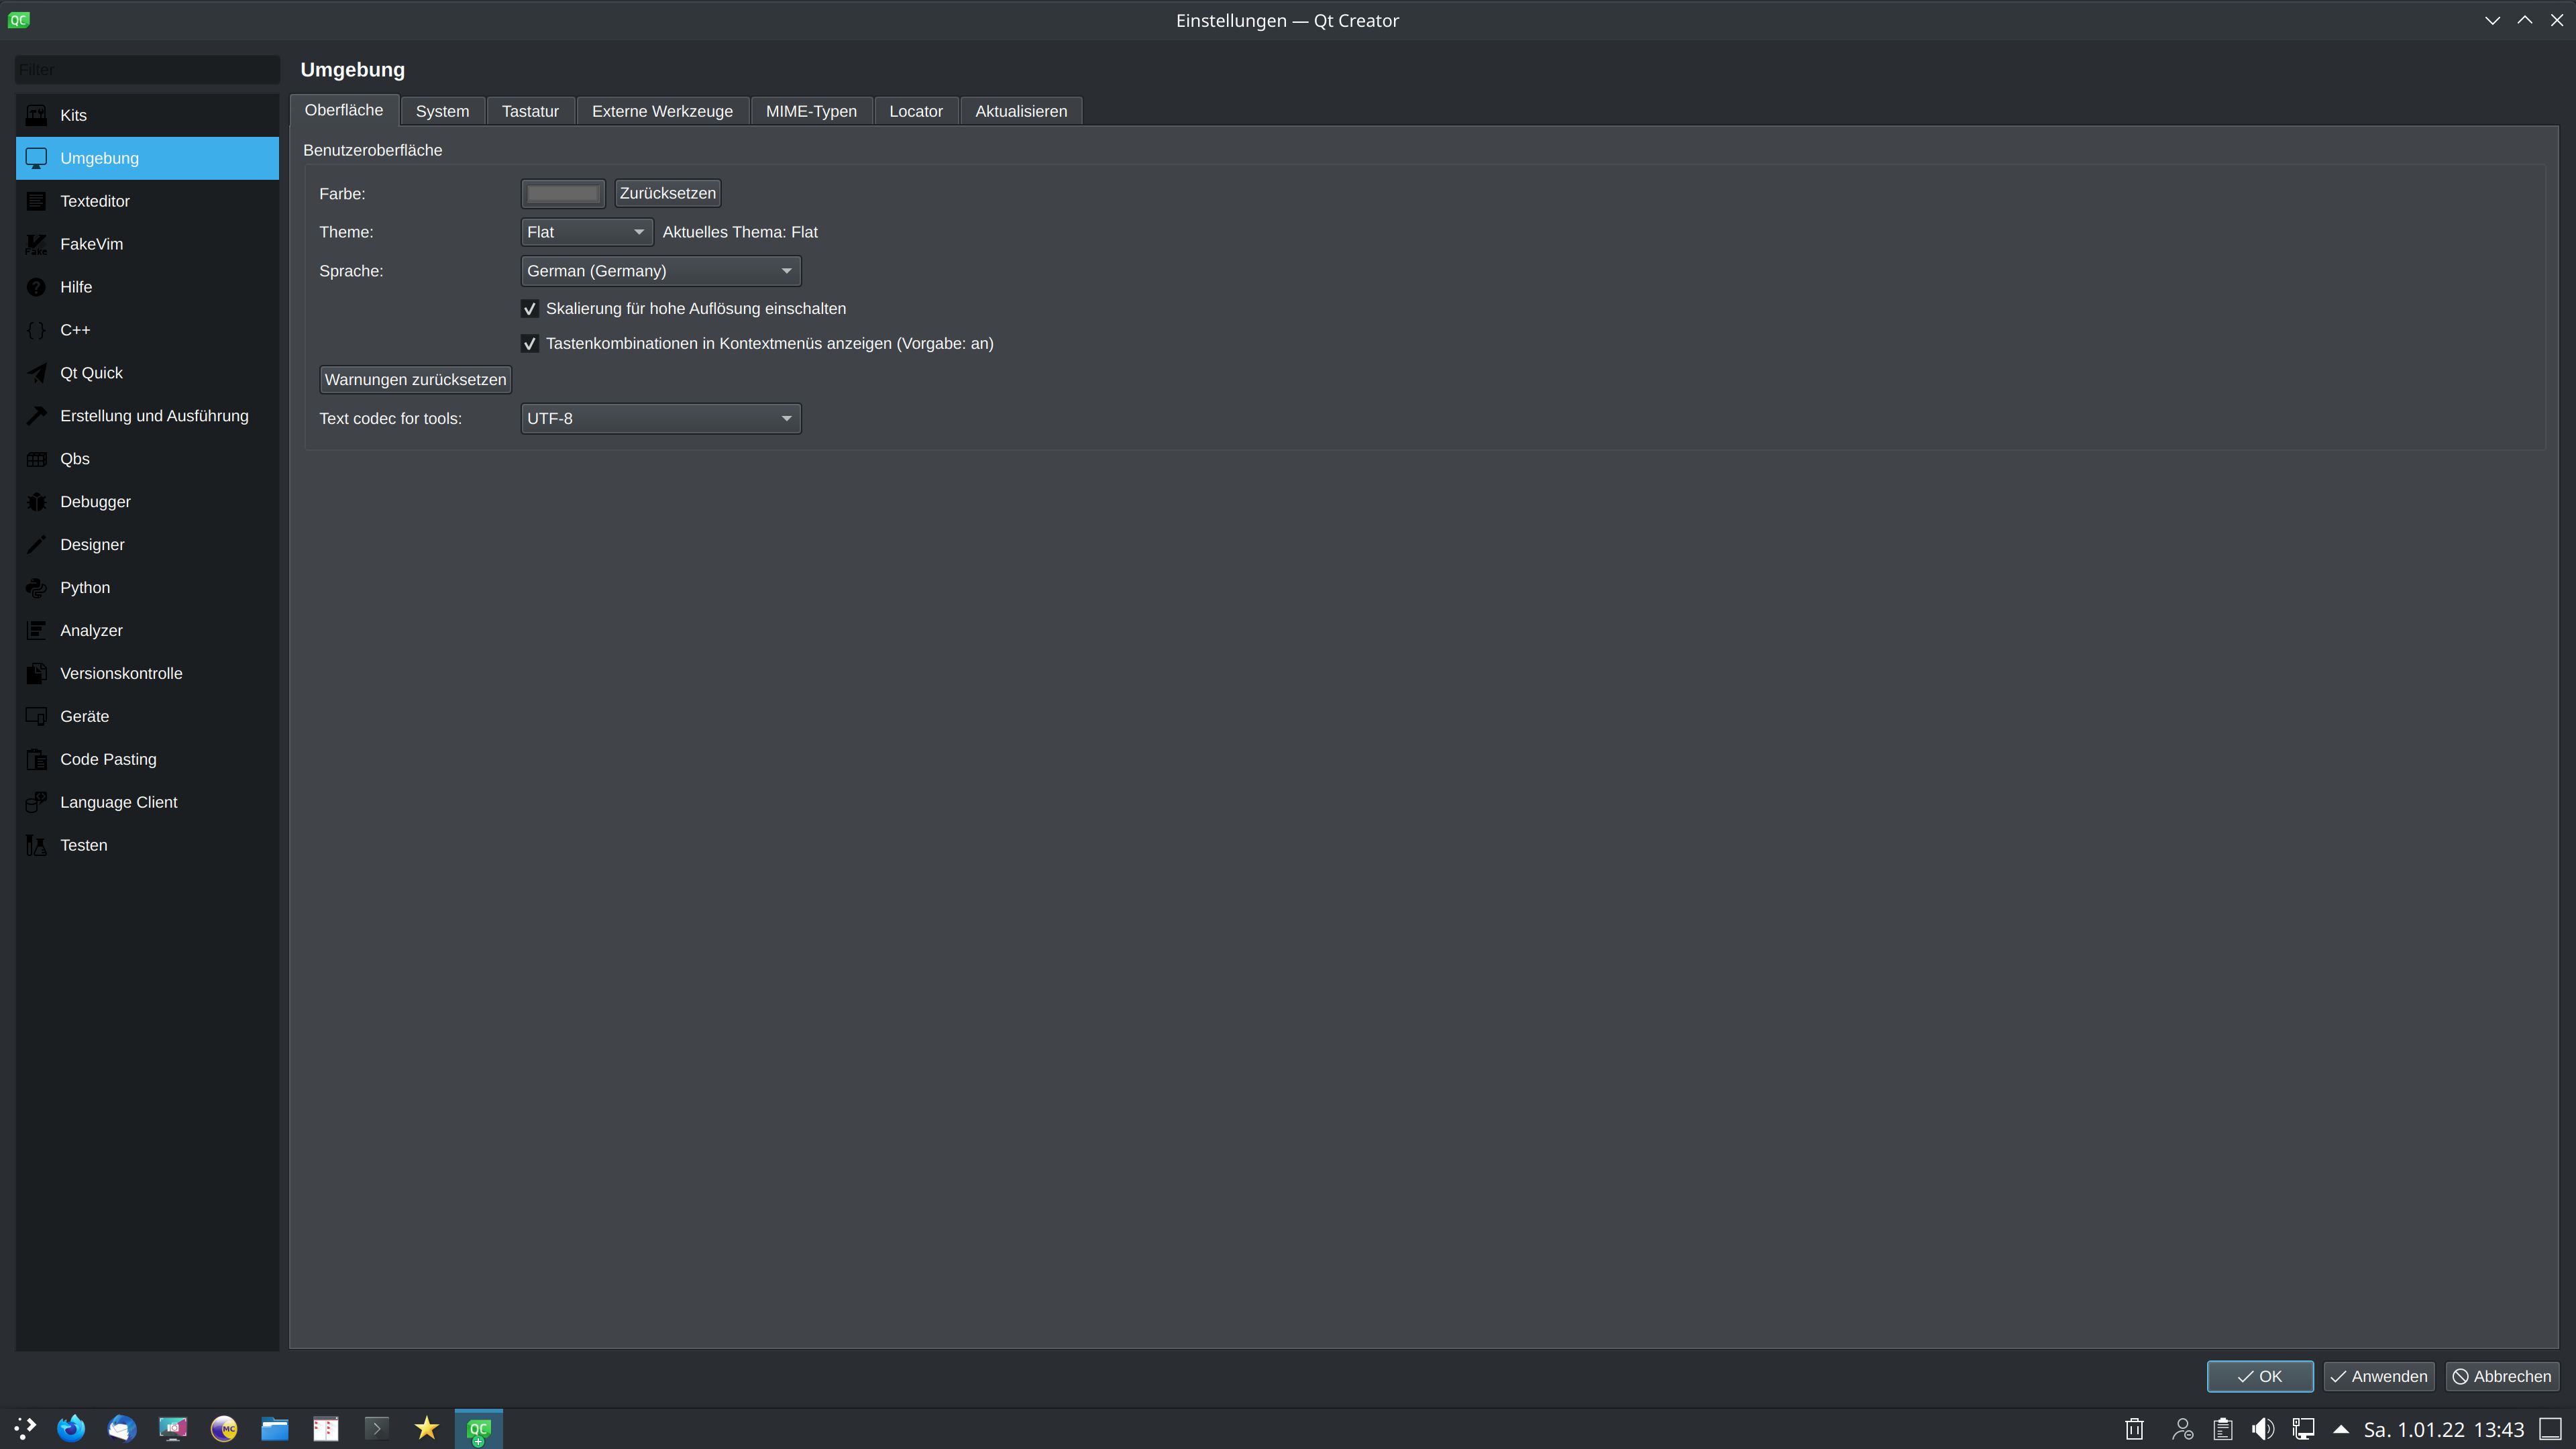The width and height of the screenshot is (2576, 1449).
Task: Launch Firefox from the taskbar
Action: [71, 1428]
